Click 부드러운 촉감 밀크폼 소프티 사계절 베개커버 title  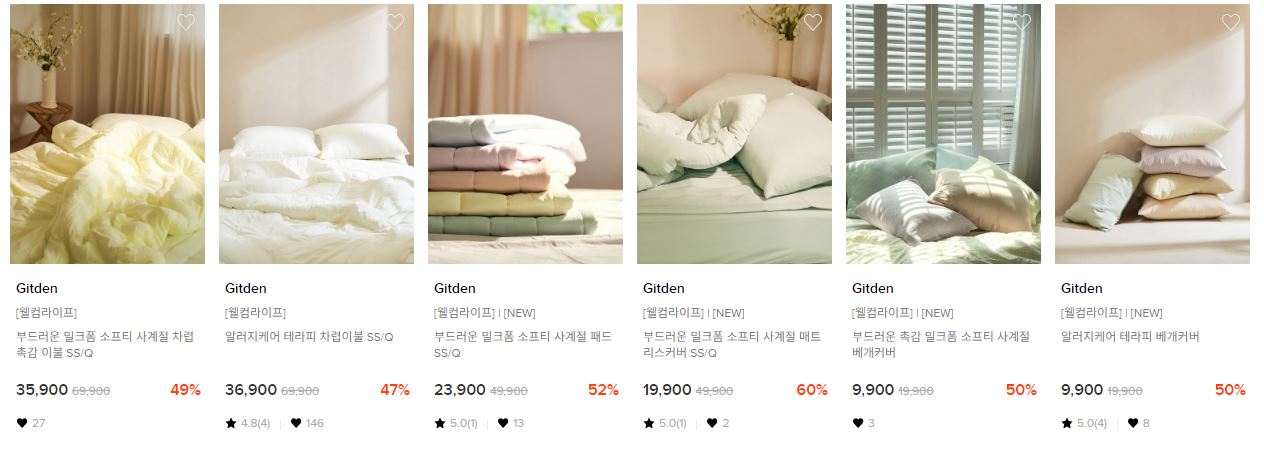(x=941, y=345)
